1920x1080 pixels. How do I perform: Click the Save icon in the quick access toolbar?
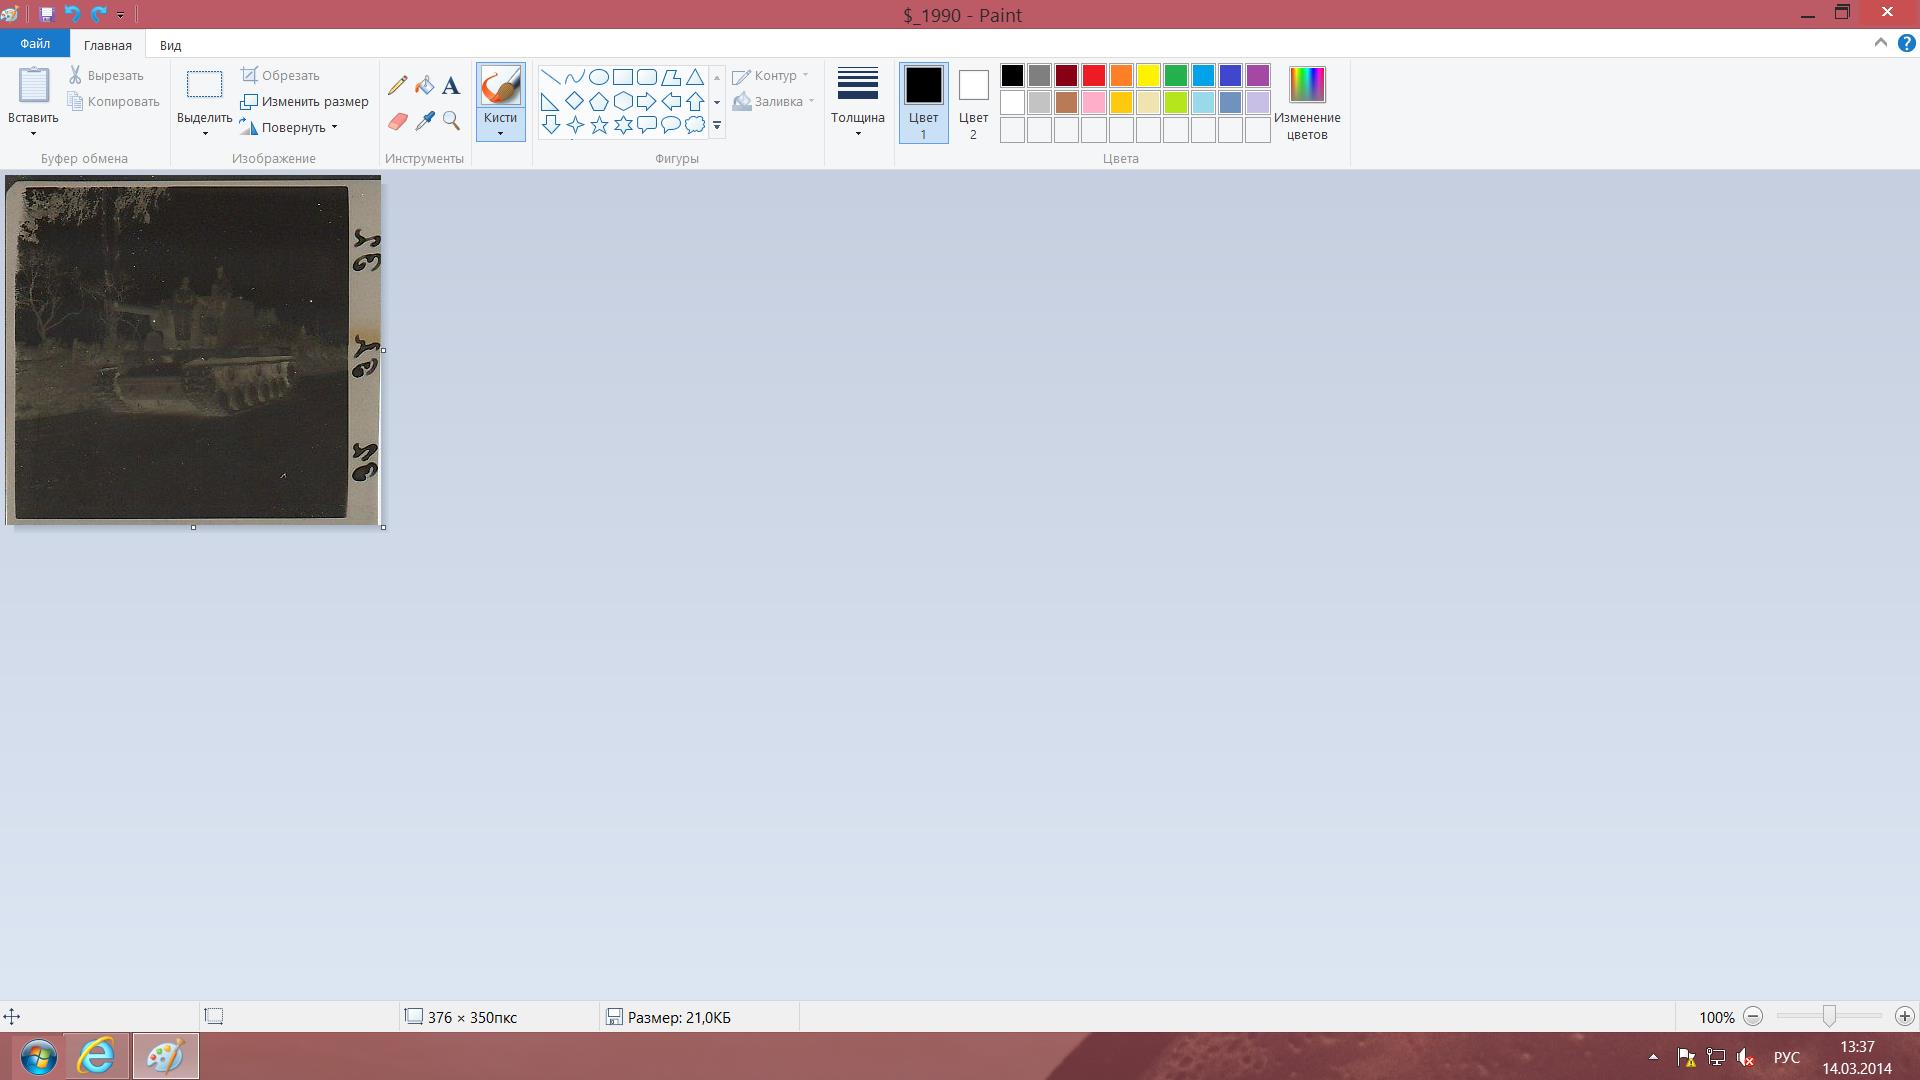[46, 15]
